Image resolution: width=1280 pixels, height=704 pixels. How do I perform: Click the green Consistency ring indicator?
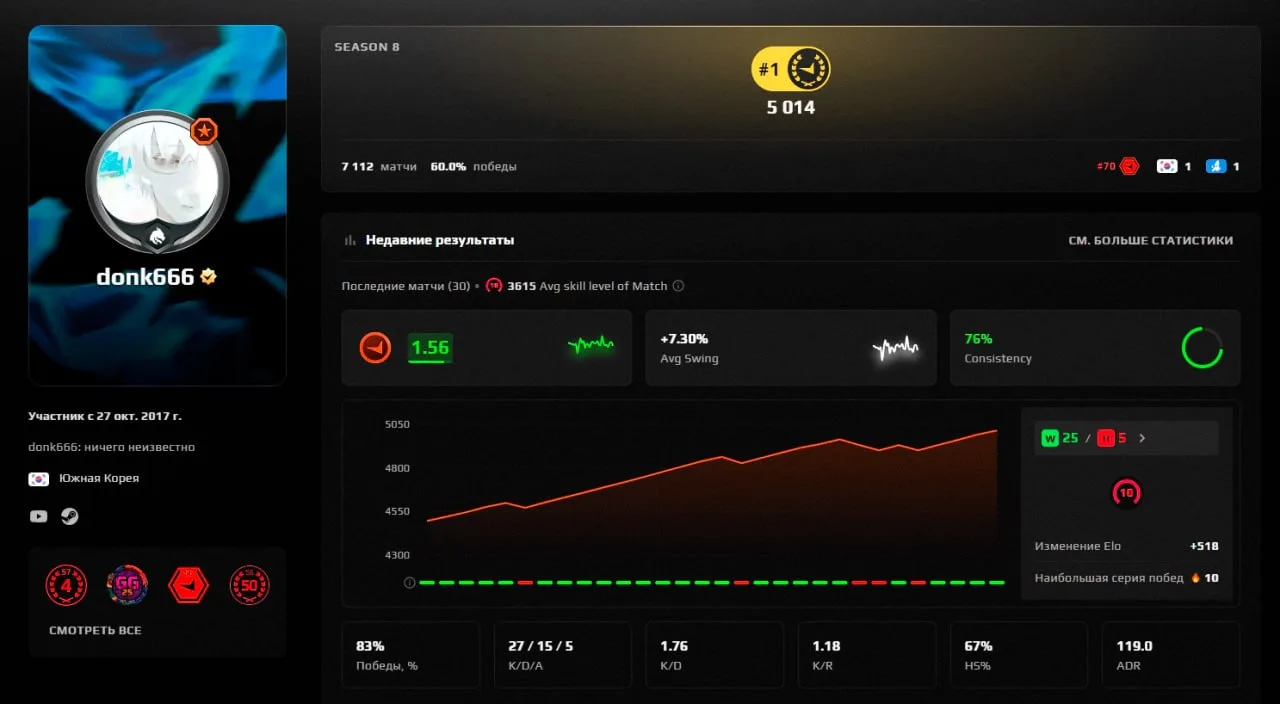1202,348
